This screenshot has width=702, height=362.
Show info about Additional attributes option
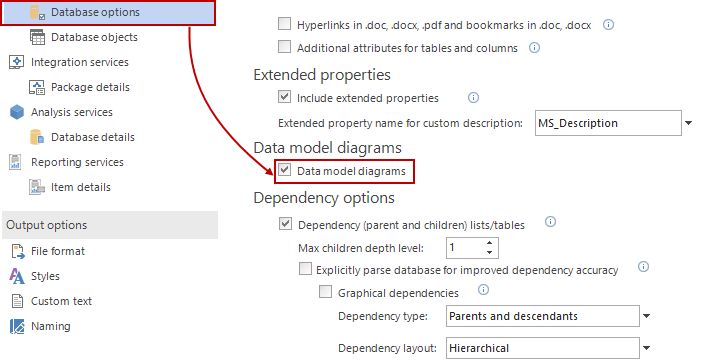(534, 47)
